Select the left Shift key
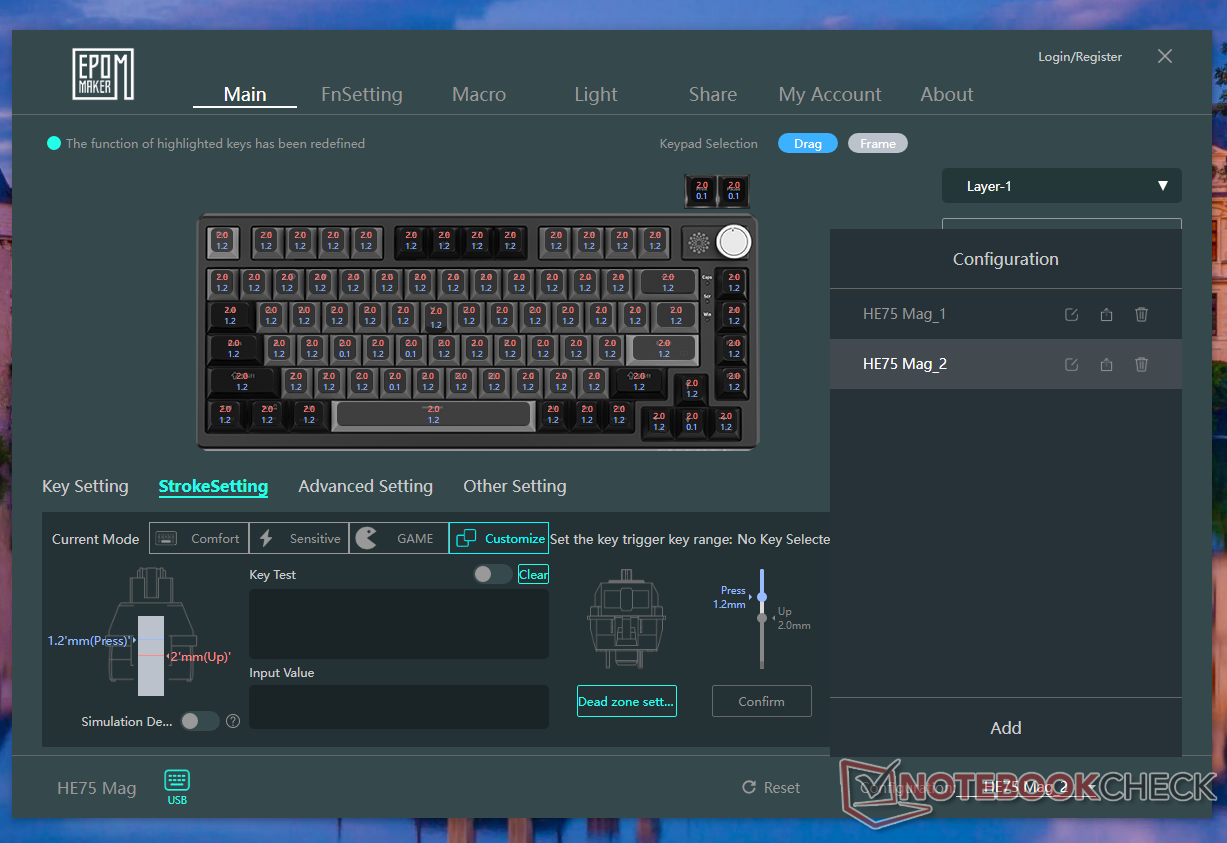Screen dimensions: 1227x843 (241, 381)
